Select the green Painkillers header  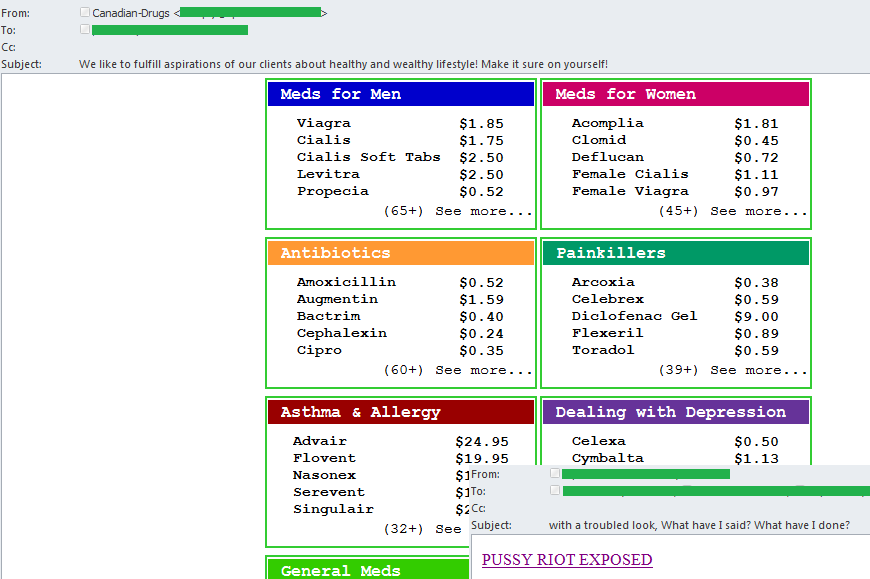pos(675,253)
